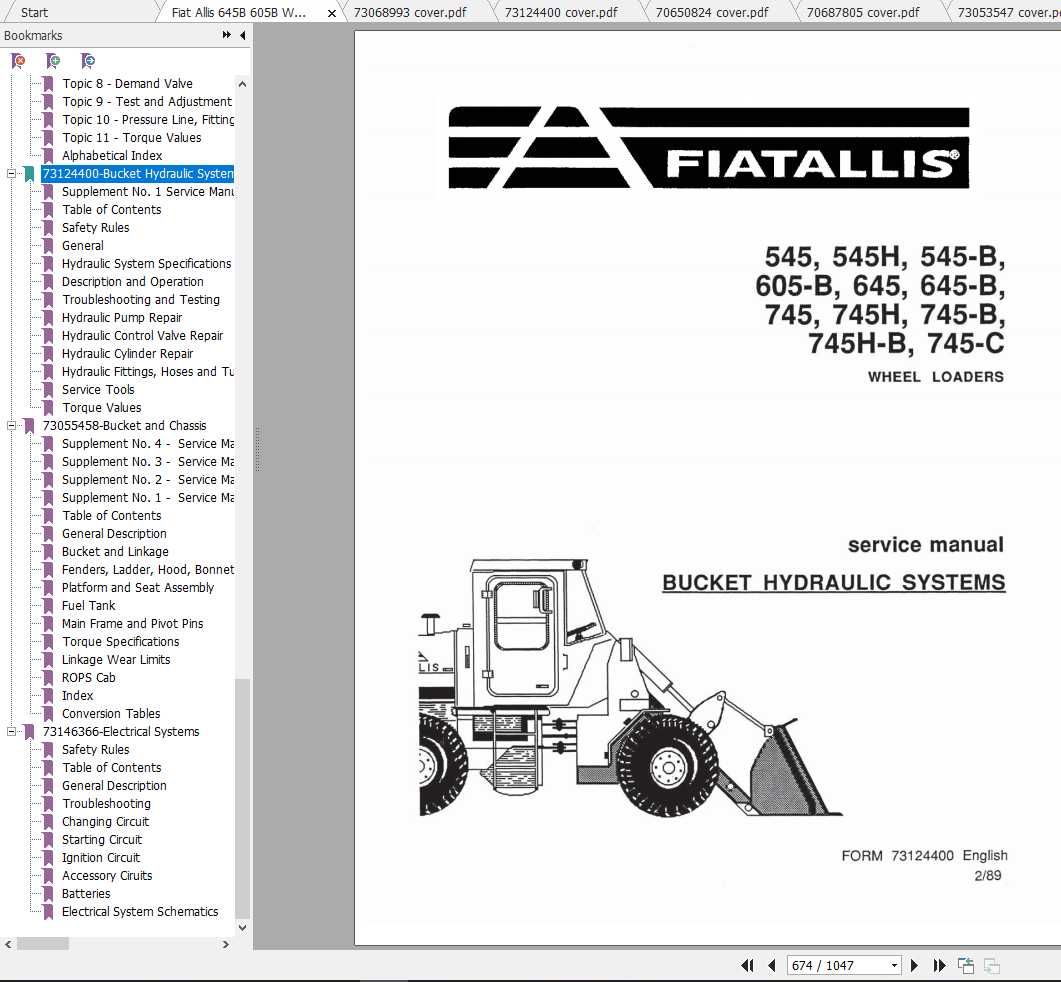Open Supplement No. 4 bookmark

point(148,444)
